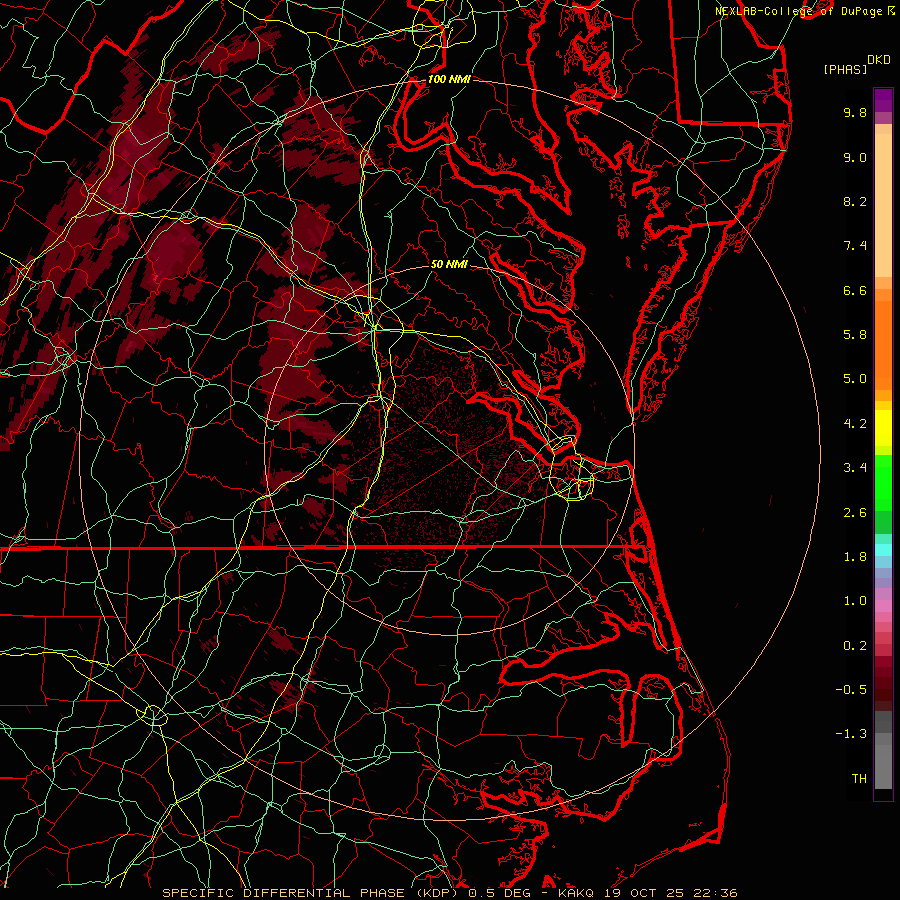The image size is (900, 900).
Task: Click the -1.3 scale value
Action: click(x=851, y=734)
